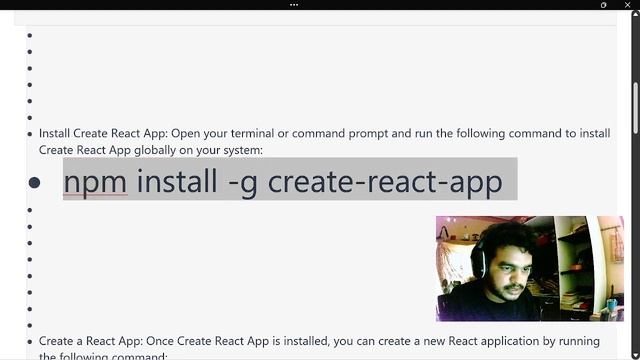Click the vertical scrollbar thumb
Viewport: 640px width, 360px height.
coord(636,107)
